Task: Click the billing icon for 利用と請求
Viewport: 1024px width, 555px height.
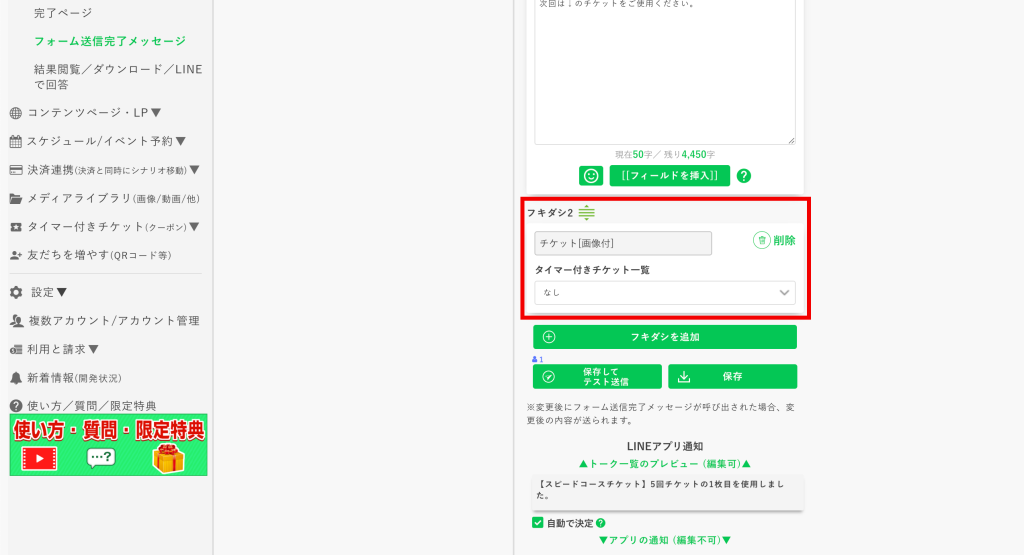Action: tap(16, 349)
